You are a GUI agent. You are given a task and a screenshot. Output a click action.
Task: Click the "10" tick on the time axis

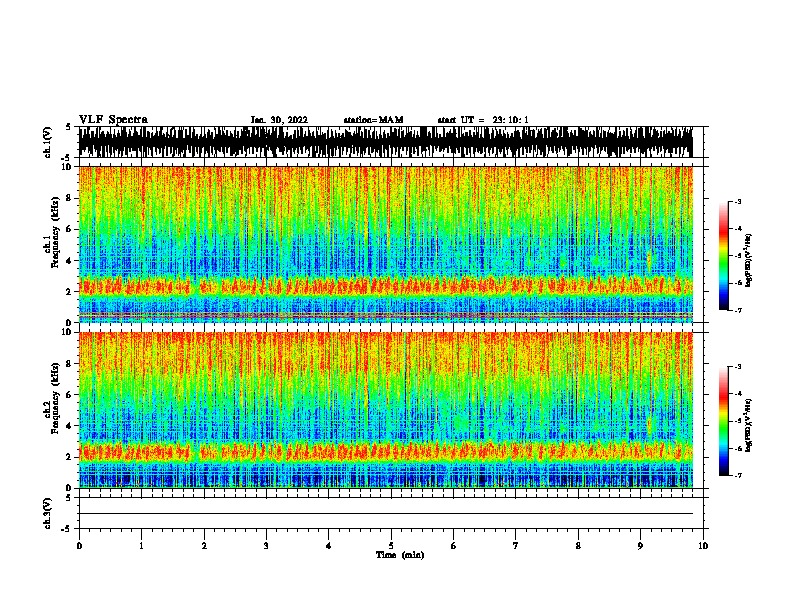tap(703, 546)
